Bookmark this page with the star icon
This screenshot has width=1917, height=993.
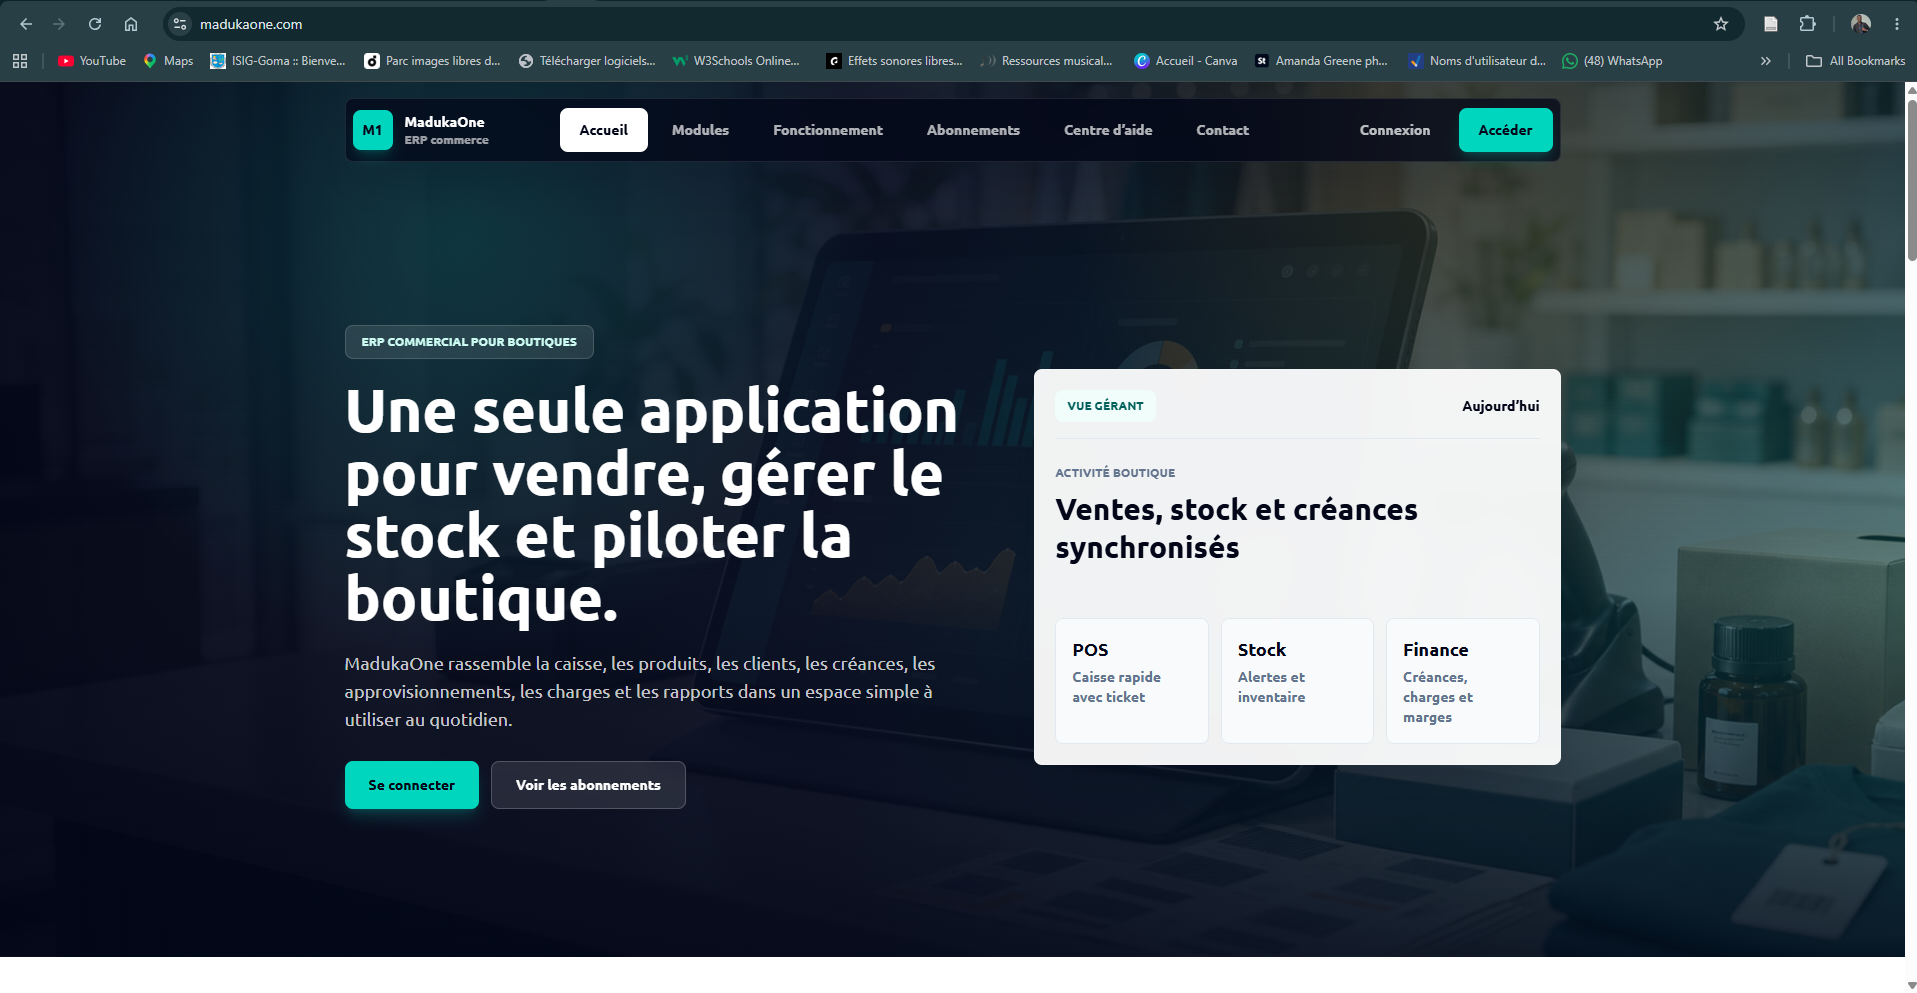[x=1721, y=24]
